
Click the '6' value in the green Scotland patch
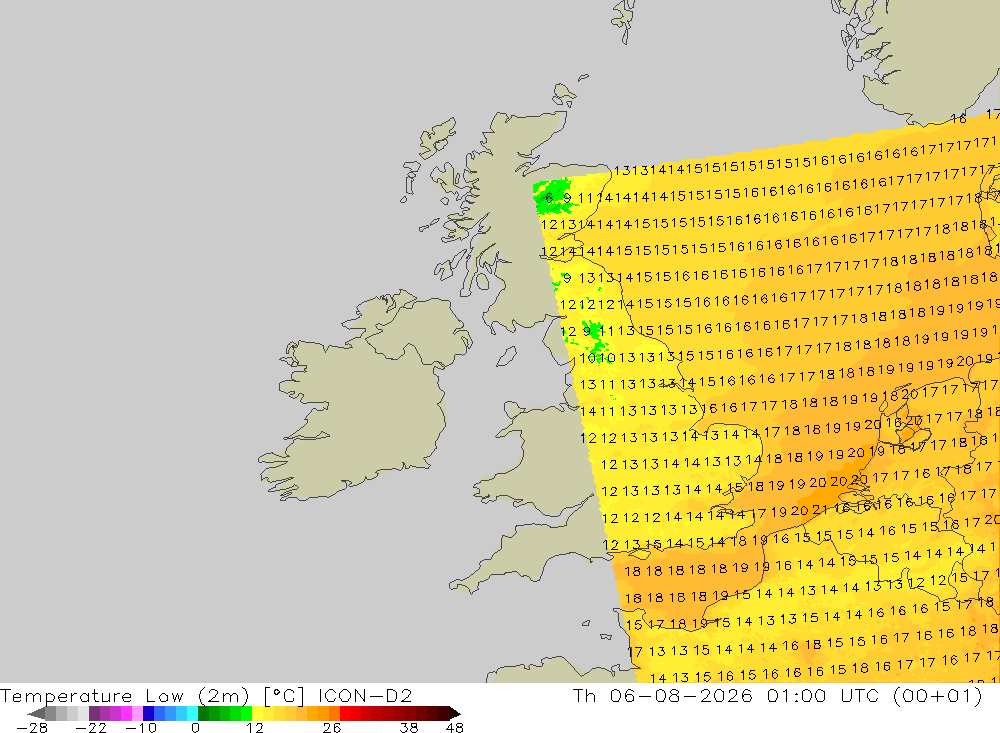point(549,198)
